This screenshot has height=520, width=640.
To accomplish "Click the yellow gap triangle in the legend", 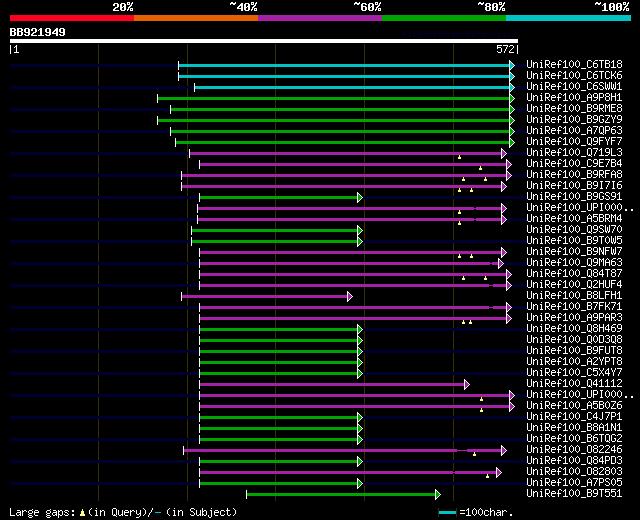I will click(x=82, y=513).
